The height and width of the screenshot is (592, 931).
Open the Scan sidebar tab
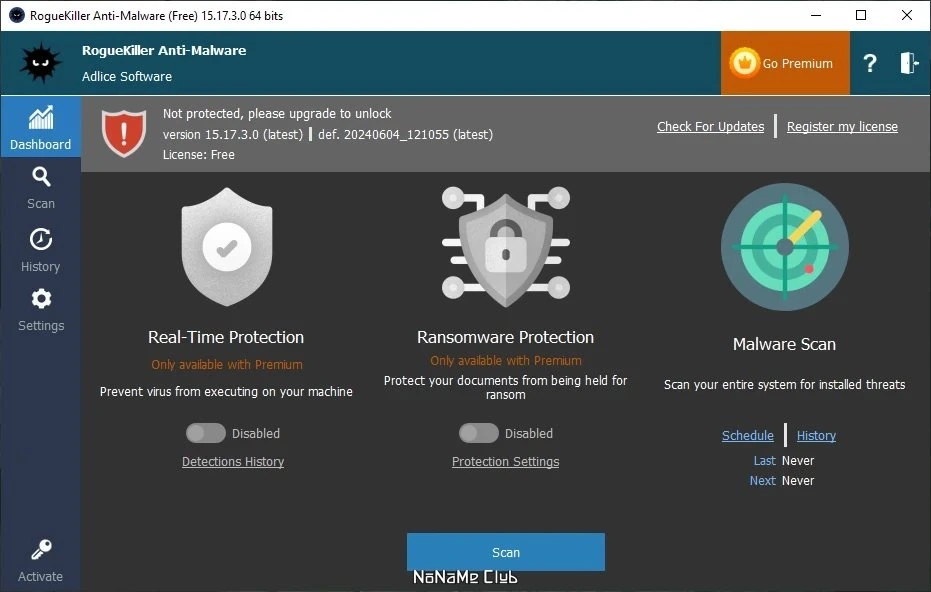pyautogui.click(x=40, y=188)
